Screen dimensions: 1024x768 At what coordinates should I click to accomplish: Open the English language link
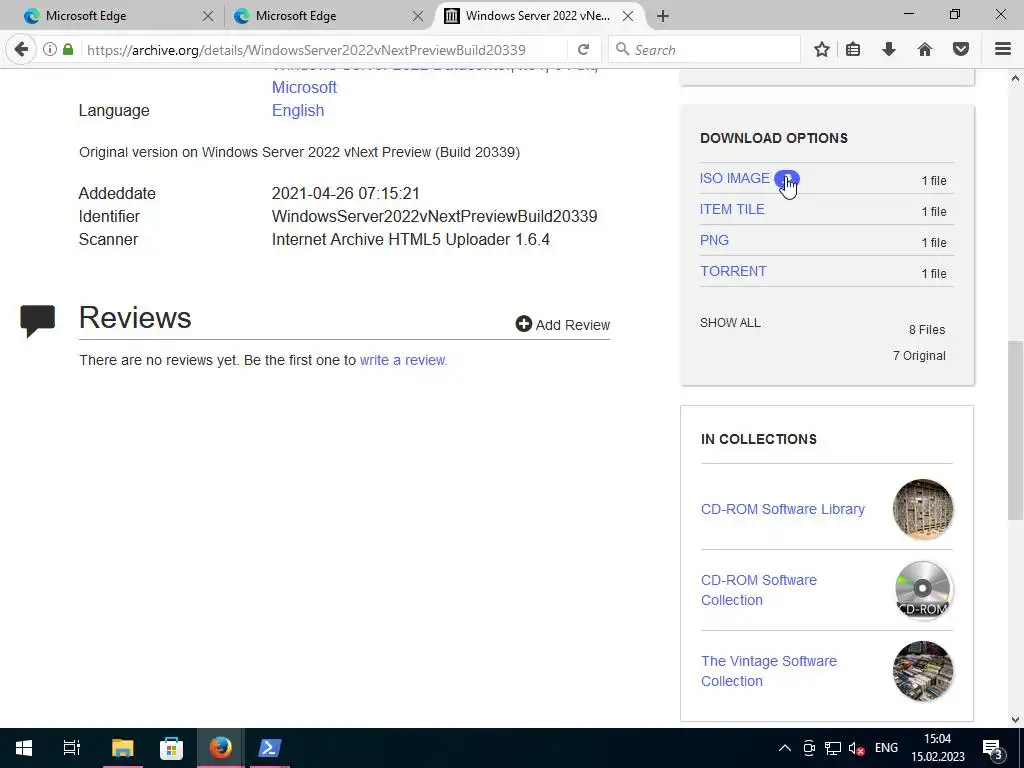click(298, 110)
